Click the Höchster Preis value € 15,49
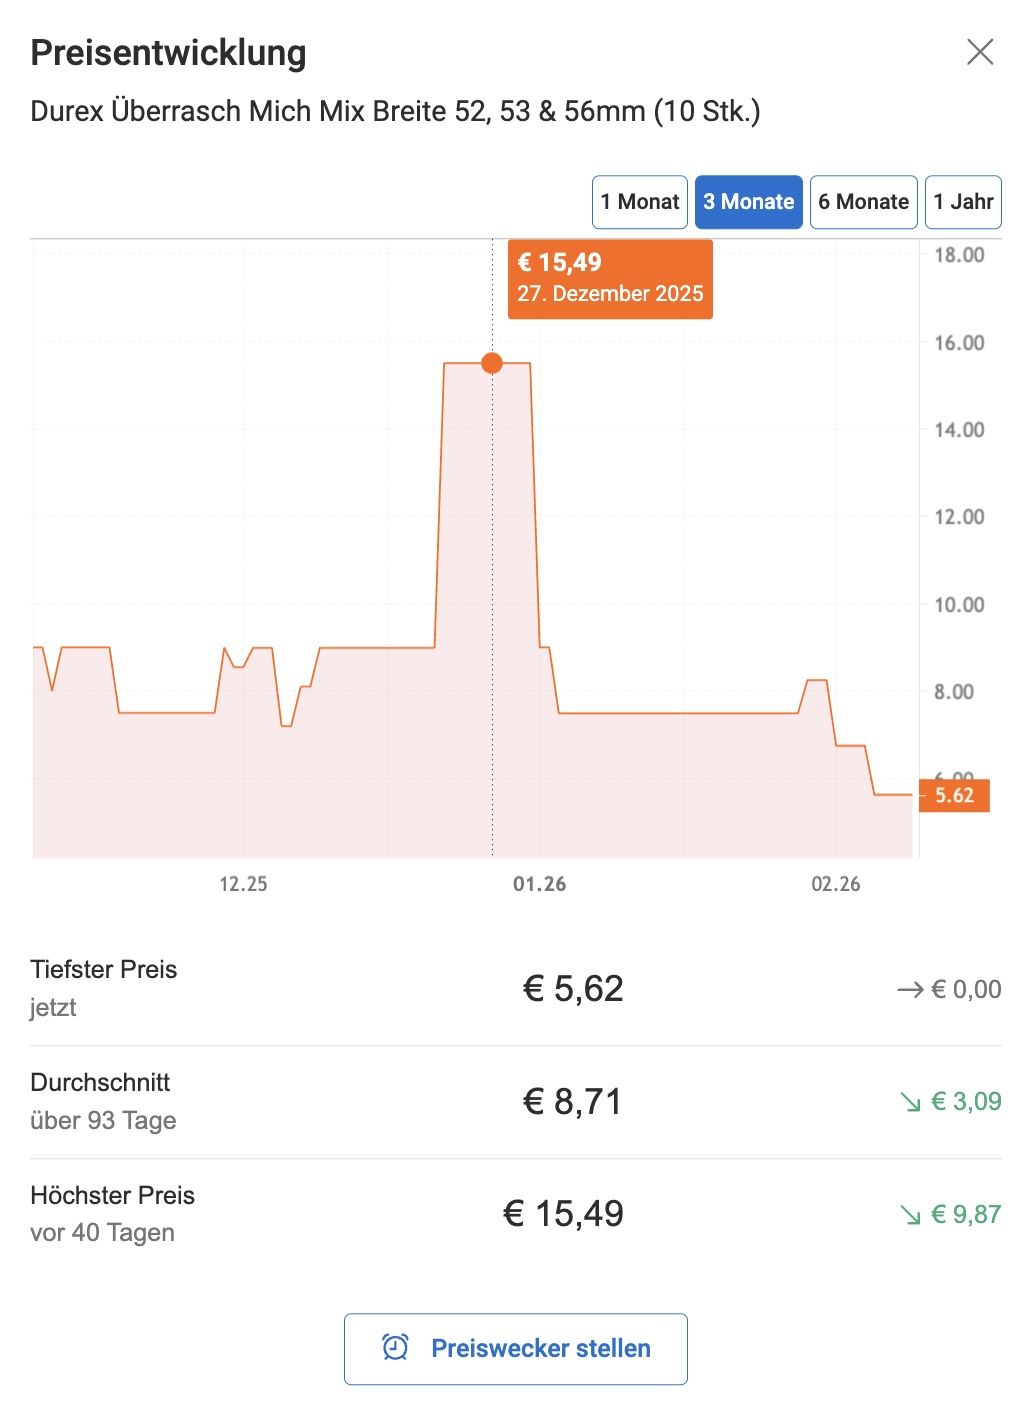This screenshot has height=1412, width=1036. [x=563, y=1214]
